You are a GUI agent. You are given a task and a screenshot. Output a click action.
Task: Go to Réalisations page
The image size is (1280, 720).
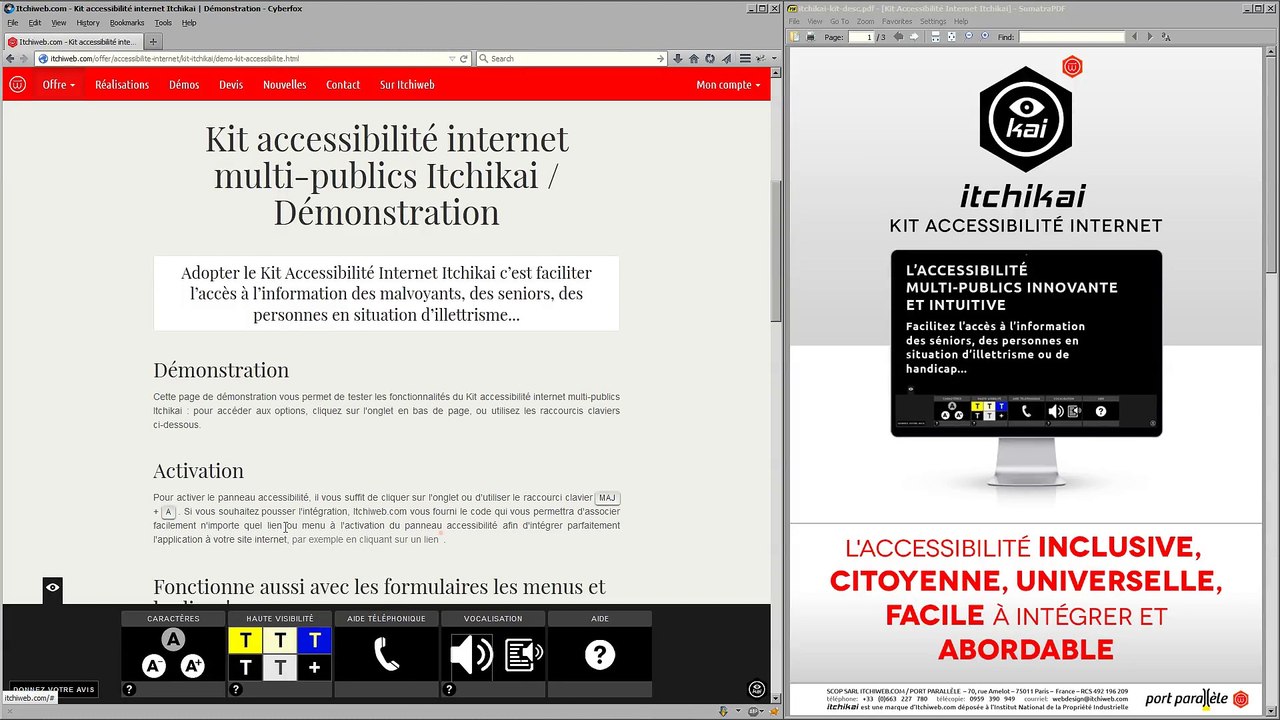pos(122,85)
